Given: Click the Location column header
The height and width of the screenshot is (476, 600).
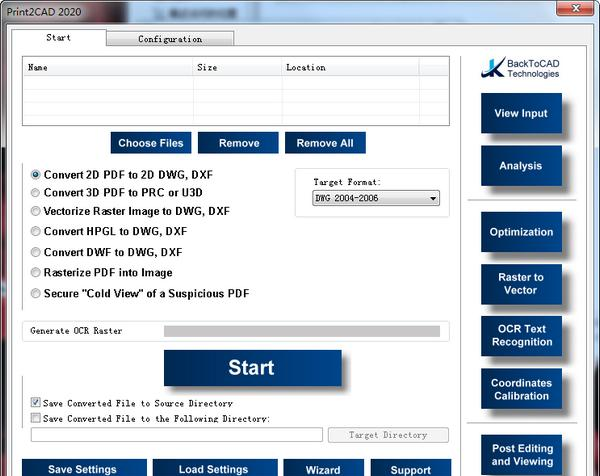Looking at the screenshot, I should (351, 68).
